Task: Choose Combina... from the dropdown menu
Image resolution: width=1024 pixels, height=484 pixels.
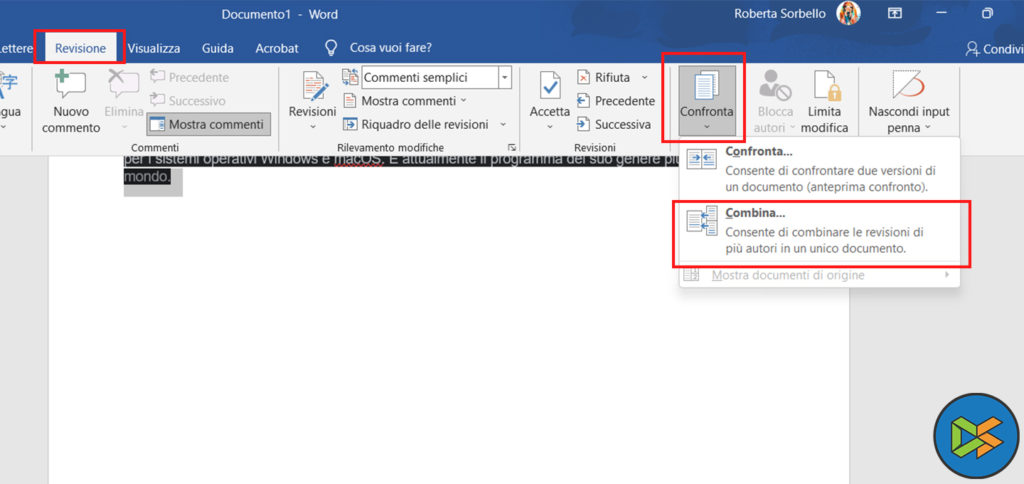Action: [820, 231]
